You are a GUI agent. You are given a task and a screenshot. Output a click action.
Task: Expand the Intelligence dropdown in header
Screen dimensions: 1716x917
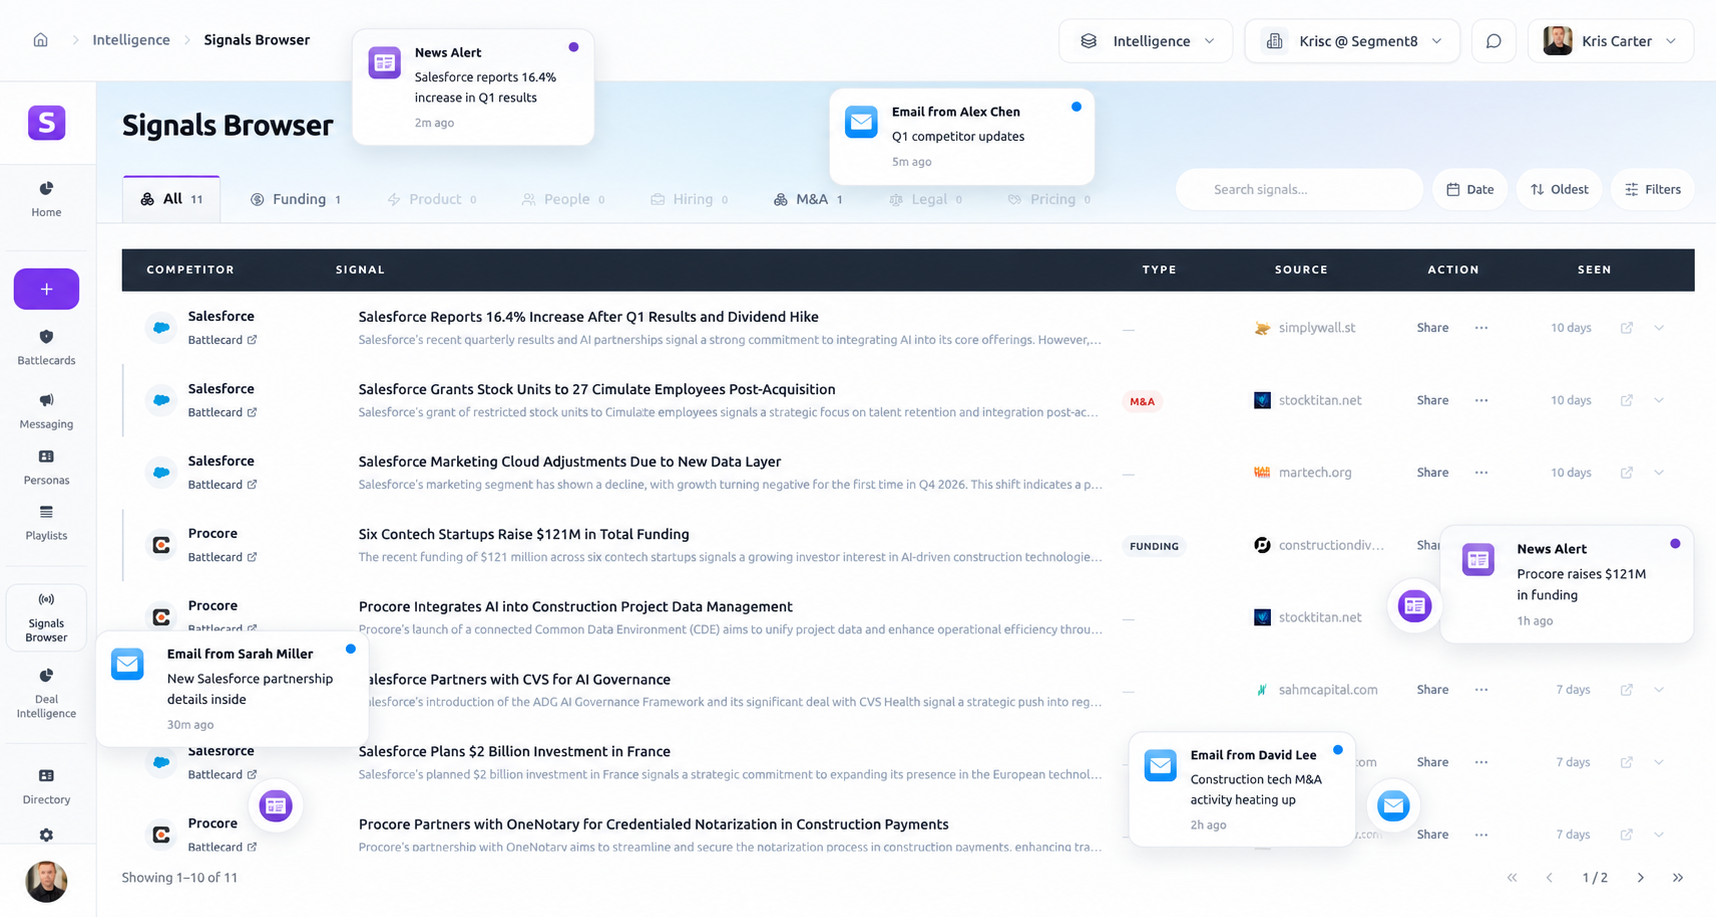coord(1146,41)
